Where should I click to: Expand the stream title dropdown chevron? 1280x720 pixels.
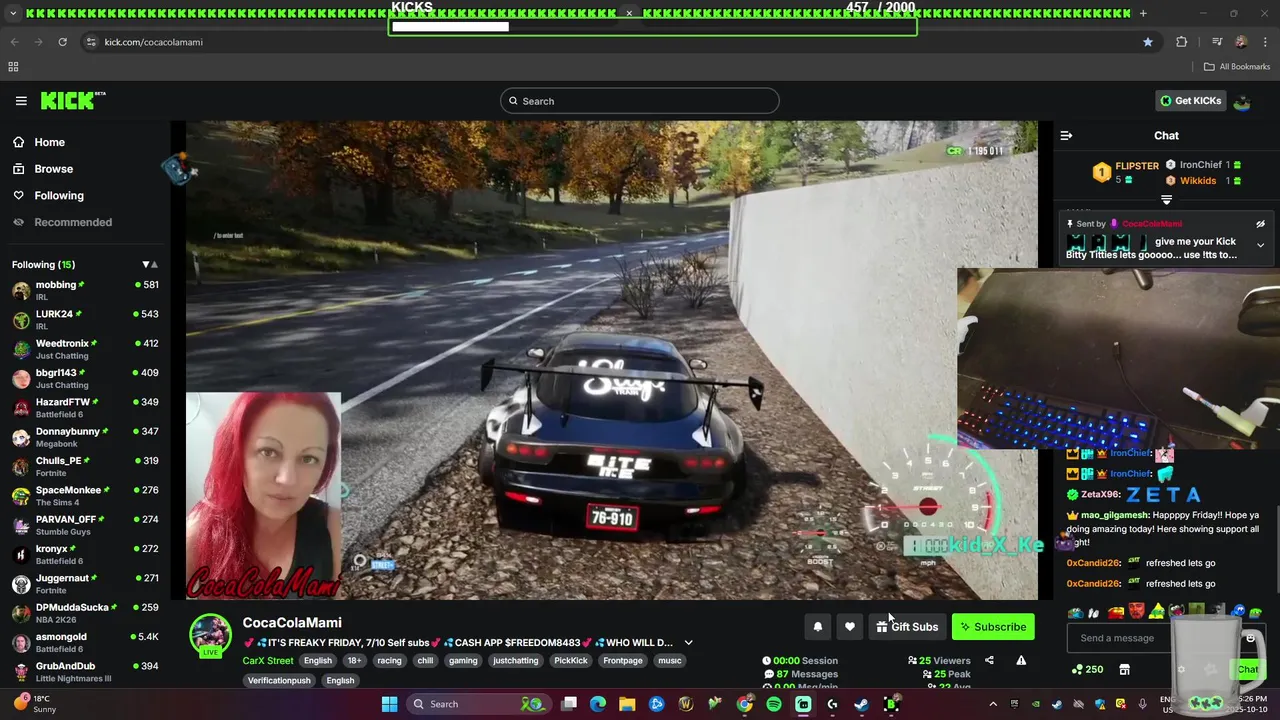pyautogui.click(x=688, y=643)
